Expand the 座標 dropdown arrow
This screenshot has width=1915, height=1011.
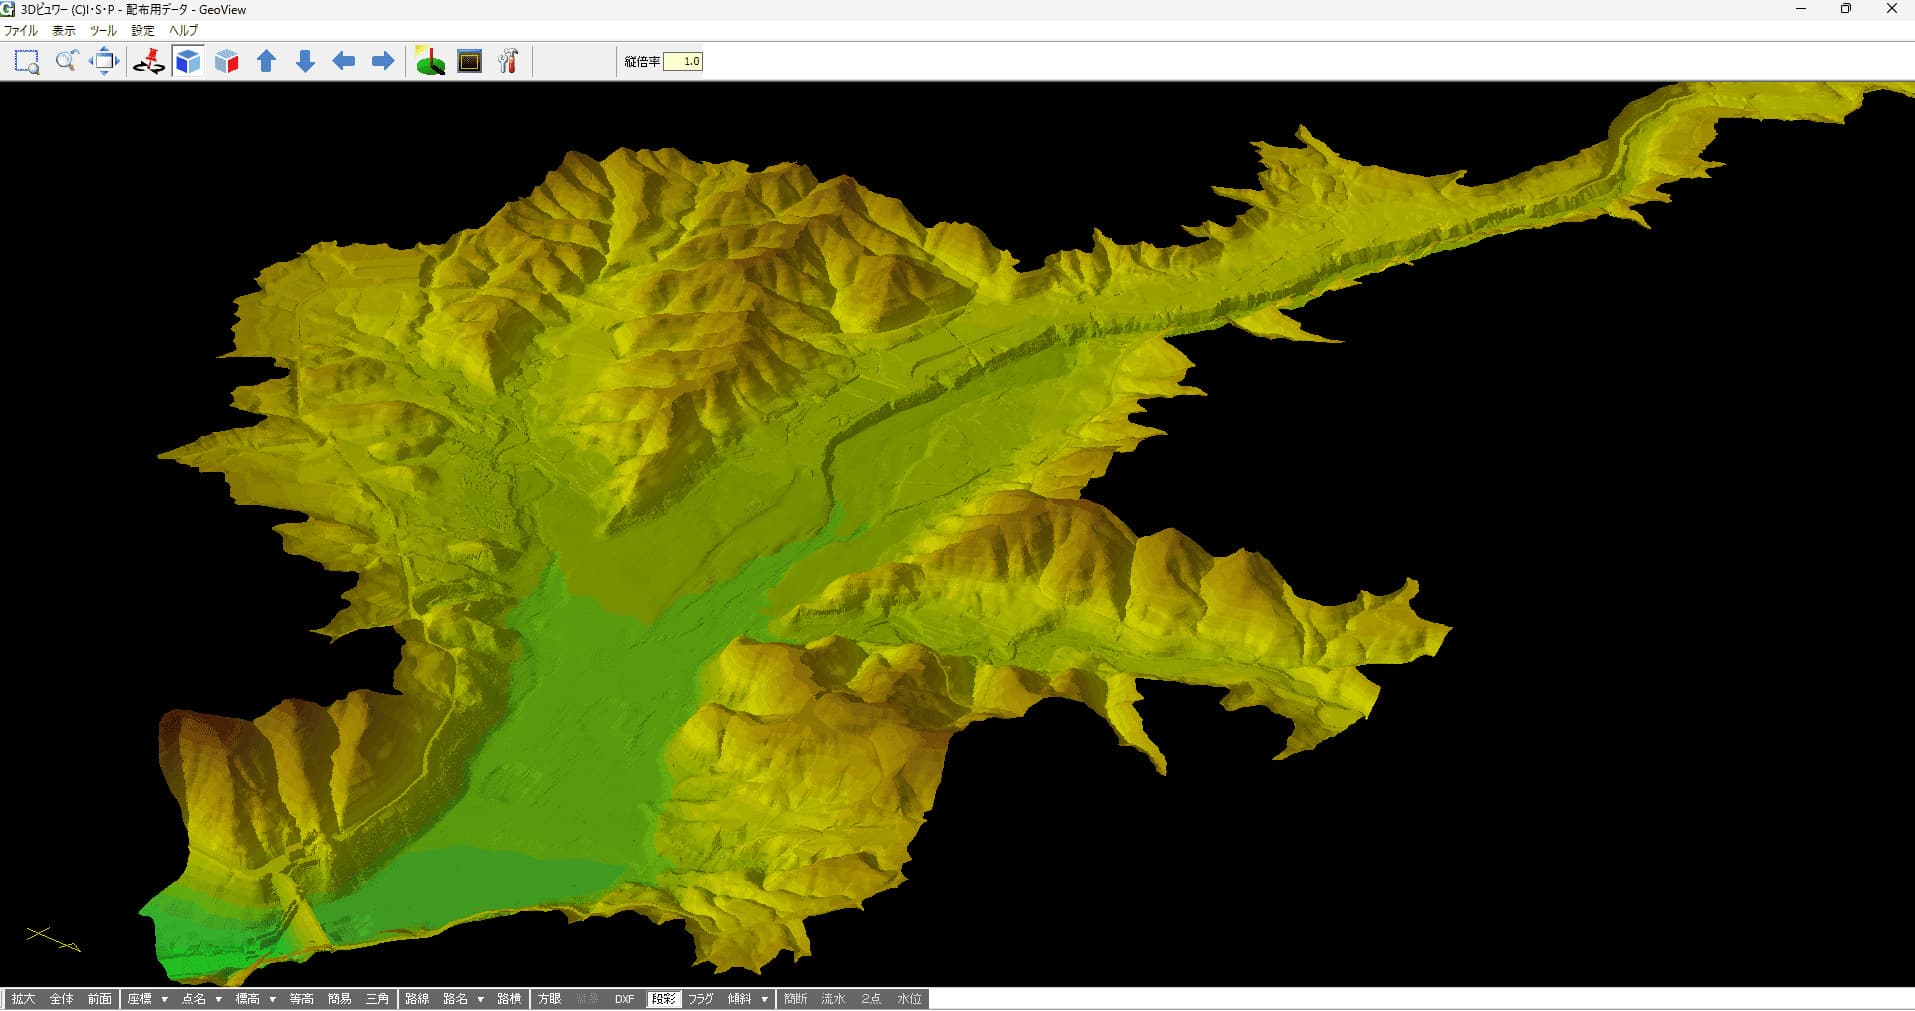click(x=165, y=999)
